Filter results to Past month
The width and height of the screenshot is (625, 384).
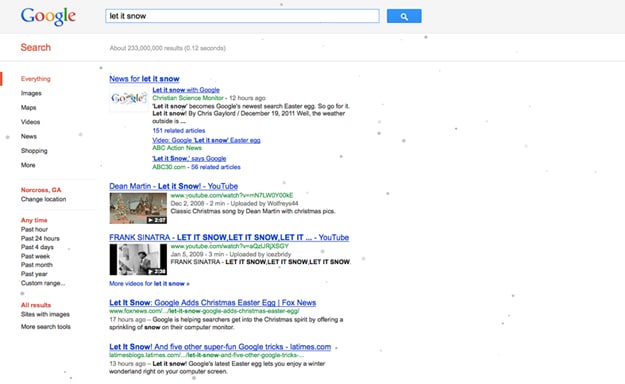37,265
